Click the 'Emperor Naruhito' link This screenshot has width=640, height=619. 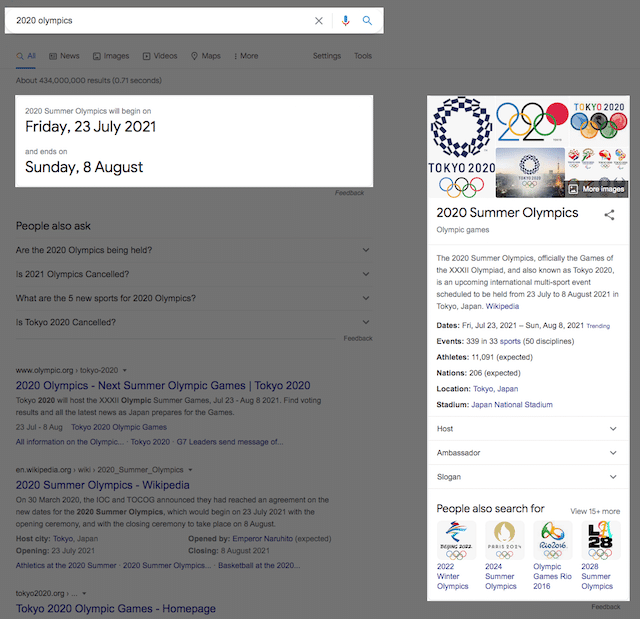262,539
